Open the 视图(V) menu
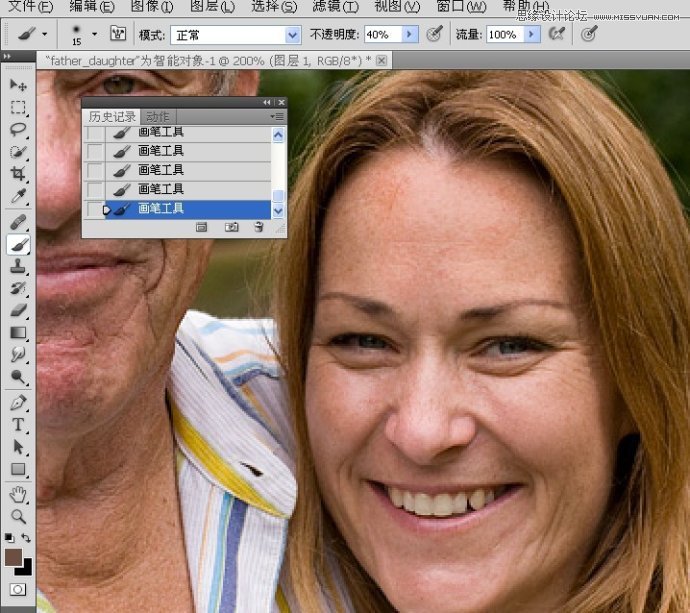The image size is (690, 613). pyautogui.click(x=397, y=7)
